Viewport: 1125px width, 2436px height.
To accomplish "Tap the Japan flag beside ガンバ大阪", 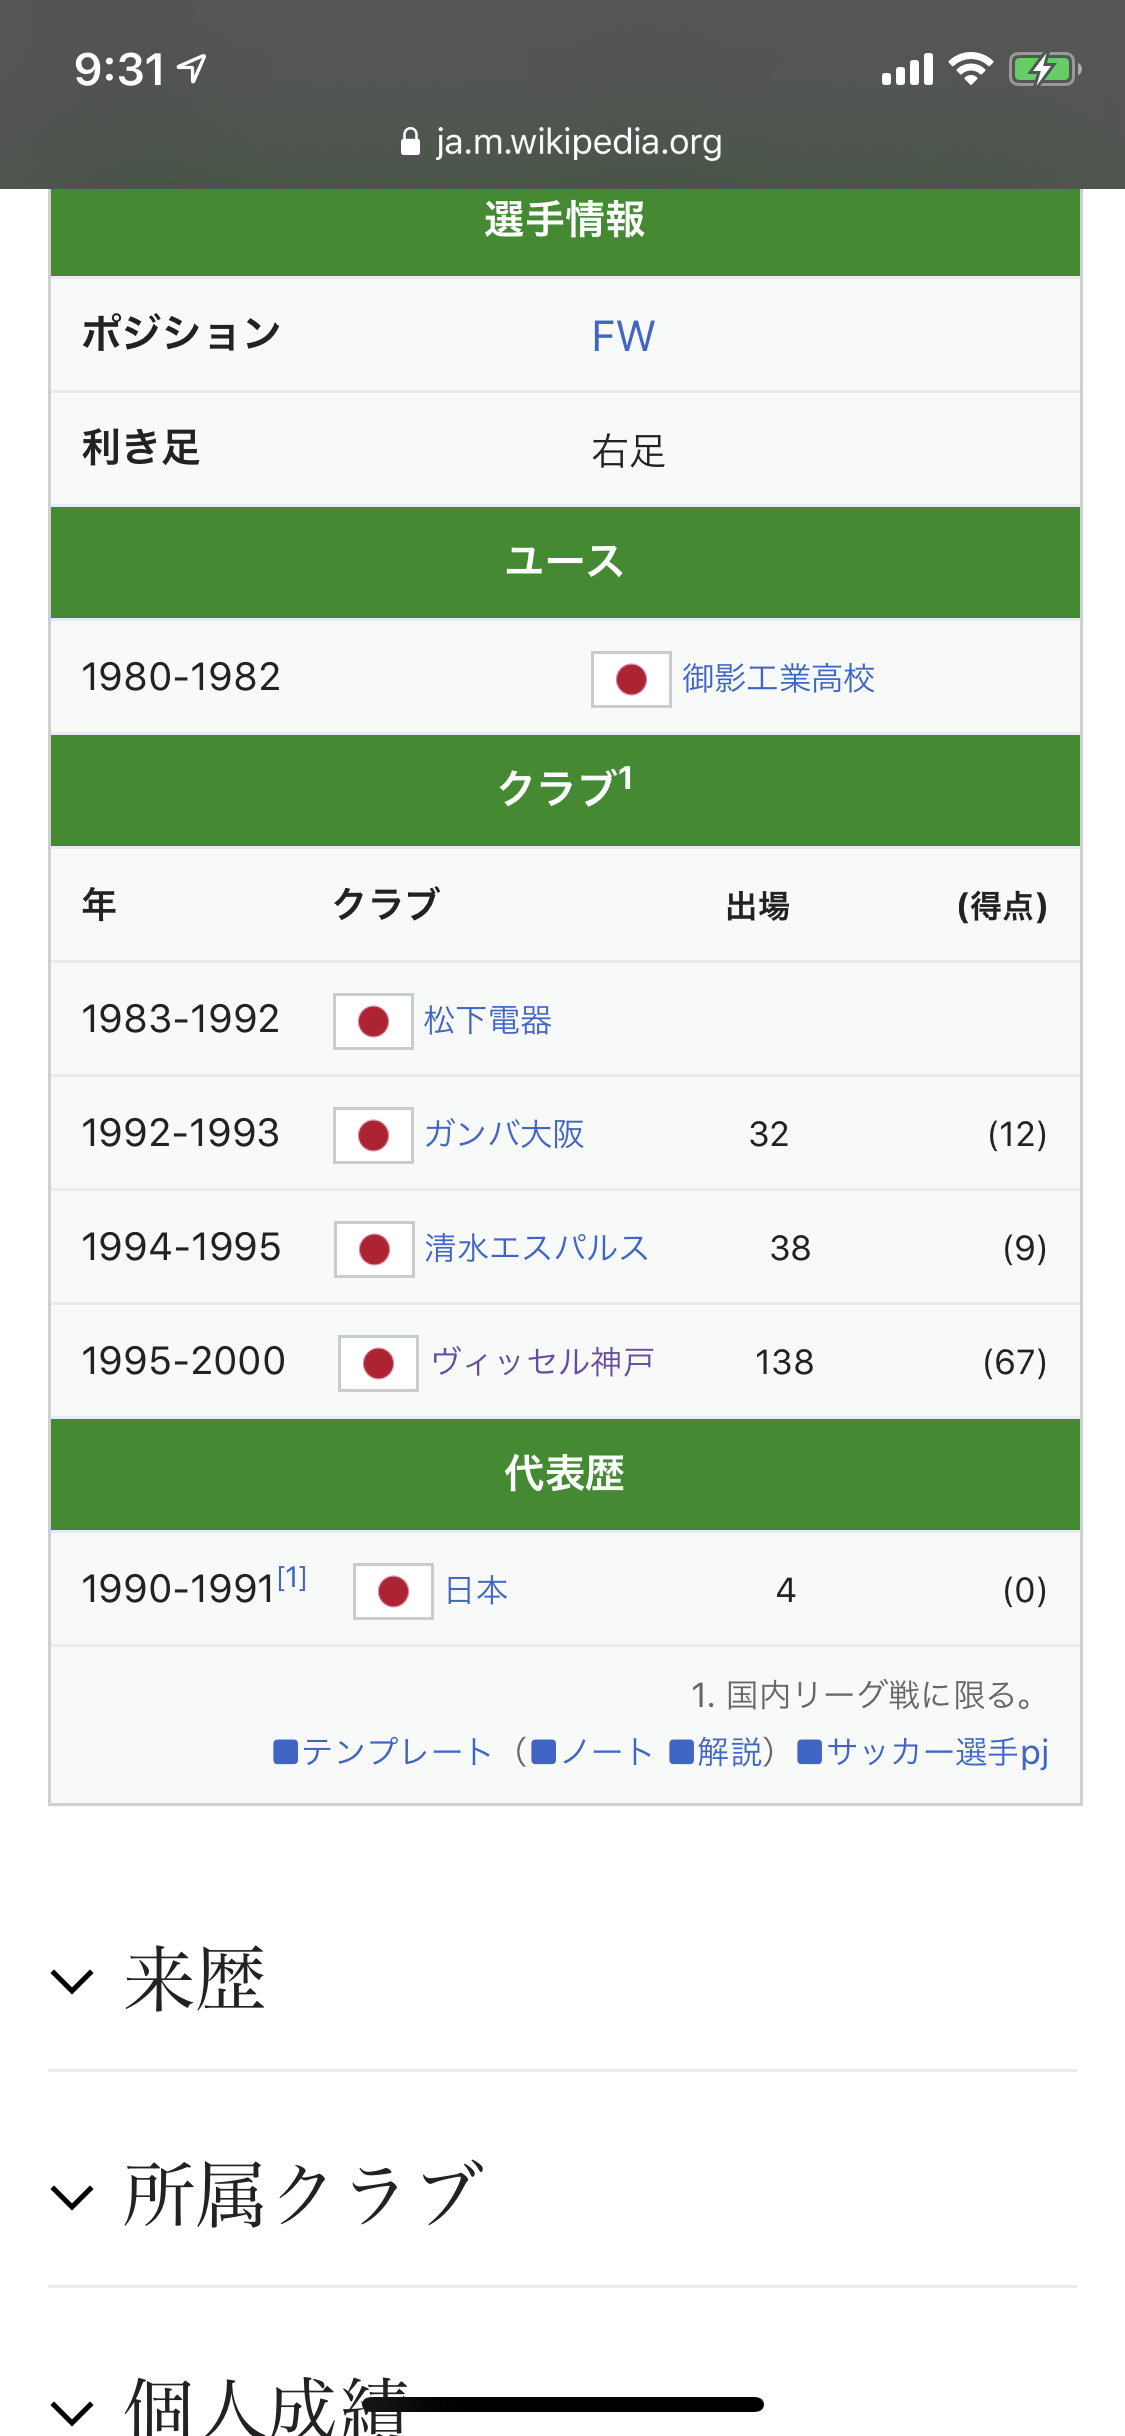I will click(373, 1135).
